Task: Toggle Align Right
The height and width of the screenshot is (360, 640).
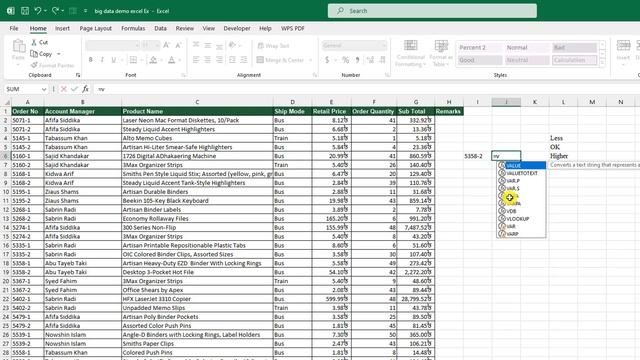Action: pyautogui.click(x=220, y=60)
